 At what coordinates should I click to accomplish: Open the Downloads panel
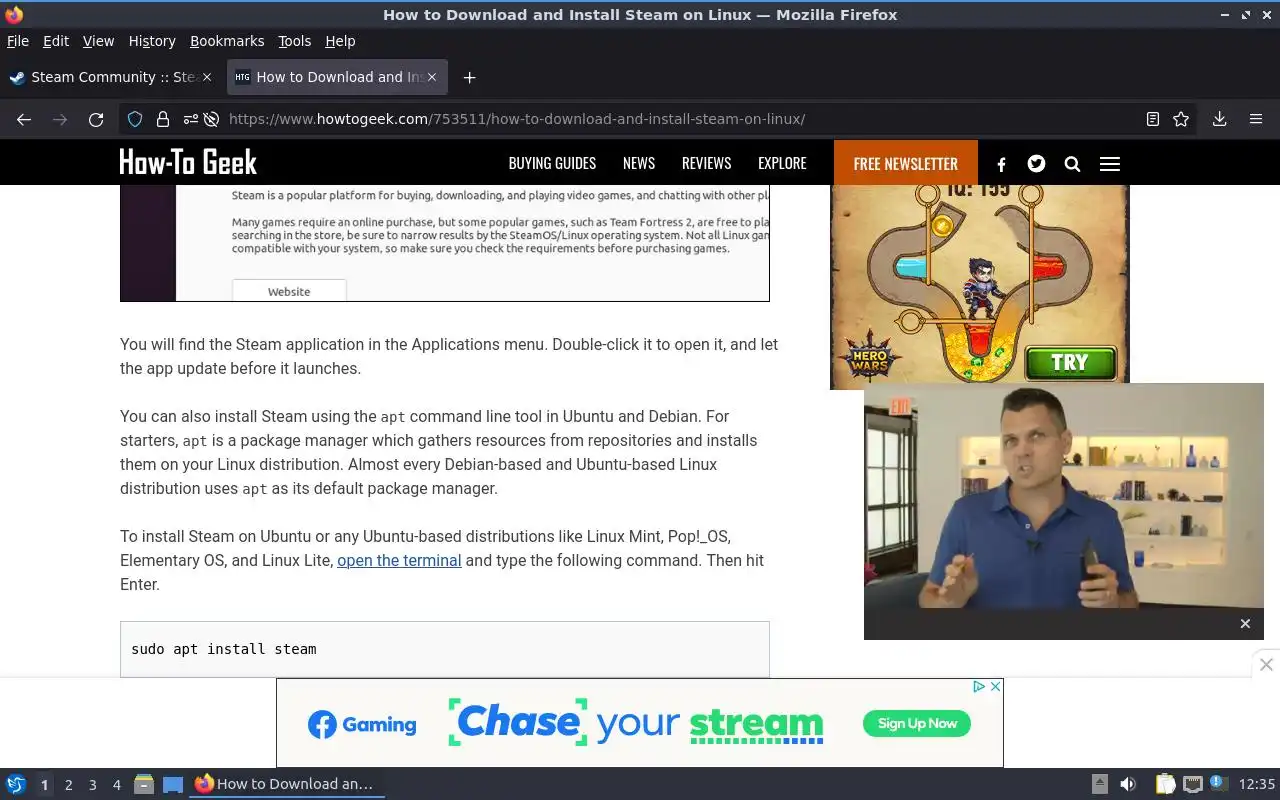[x=1219, y=119]
